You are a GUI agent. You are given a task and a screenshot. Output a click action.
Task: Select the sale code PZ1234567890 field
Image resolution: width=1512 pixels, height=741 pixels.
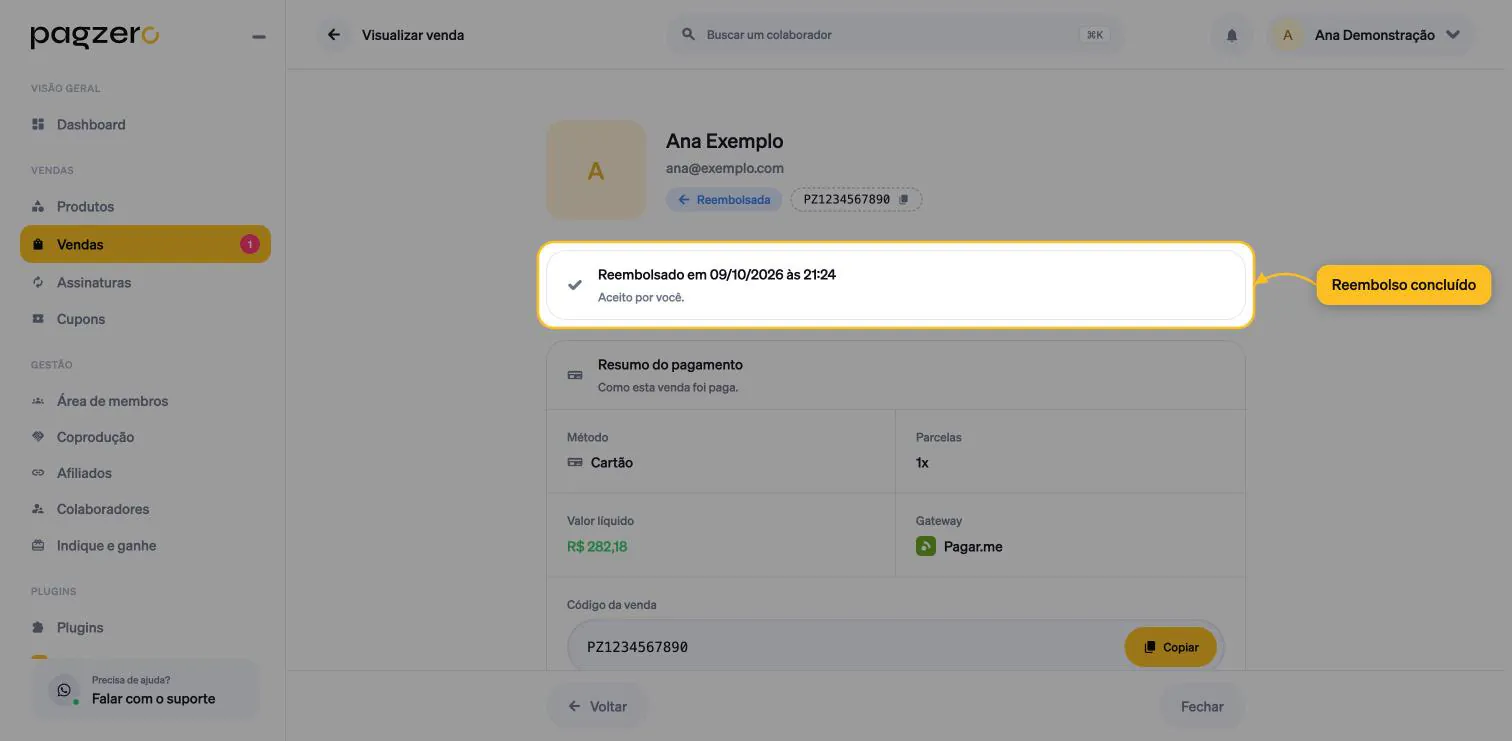[895, 647]
